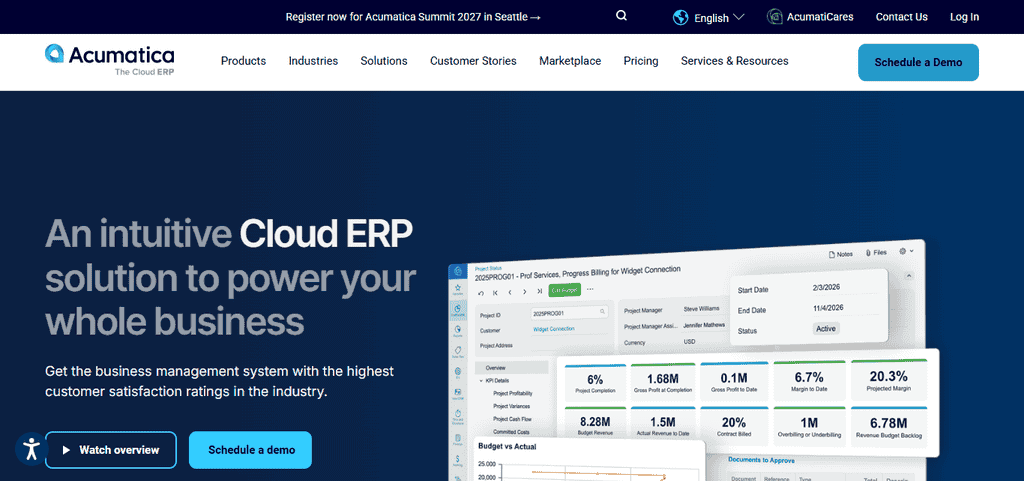Click the End Date value 11/4/2026
The height and width of the screenshot is (481, 1024).
[x=828, y=308]
